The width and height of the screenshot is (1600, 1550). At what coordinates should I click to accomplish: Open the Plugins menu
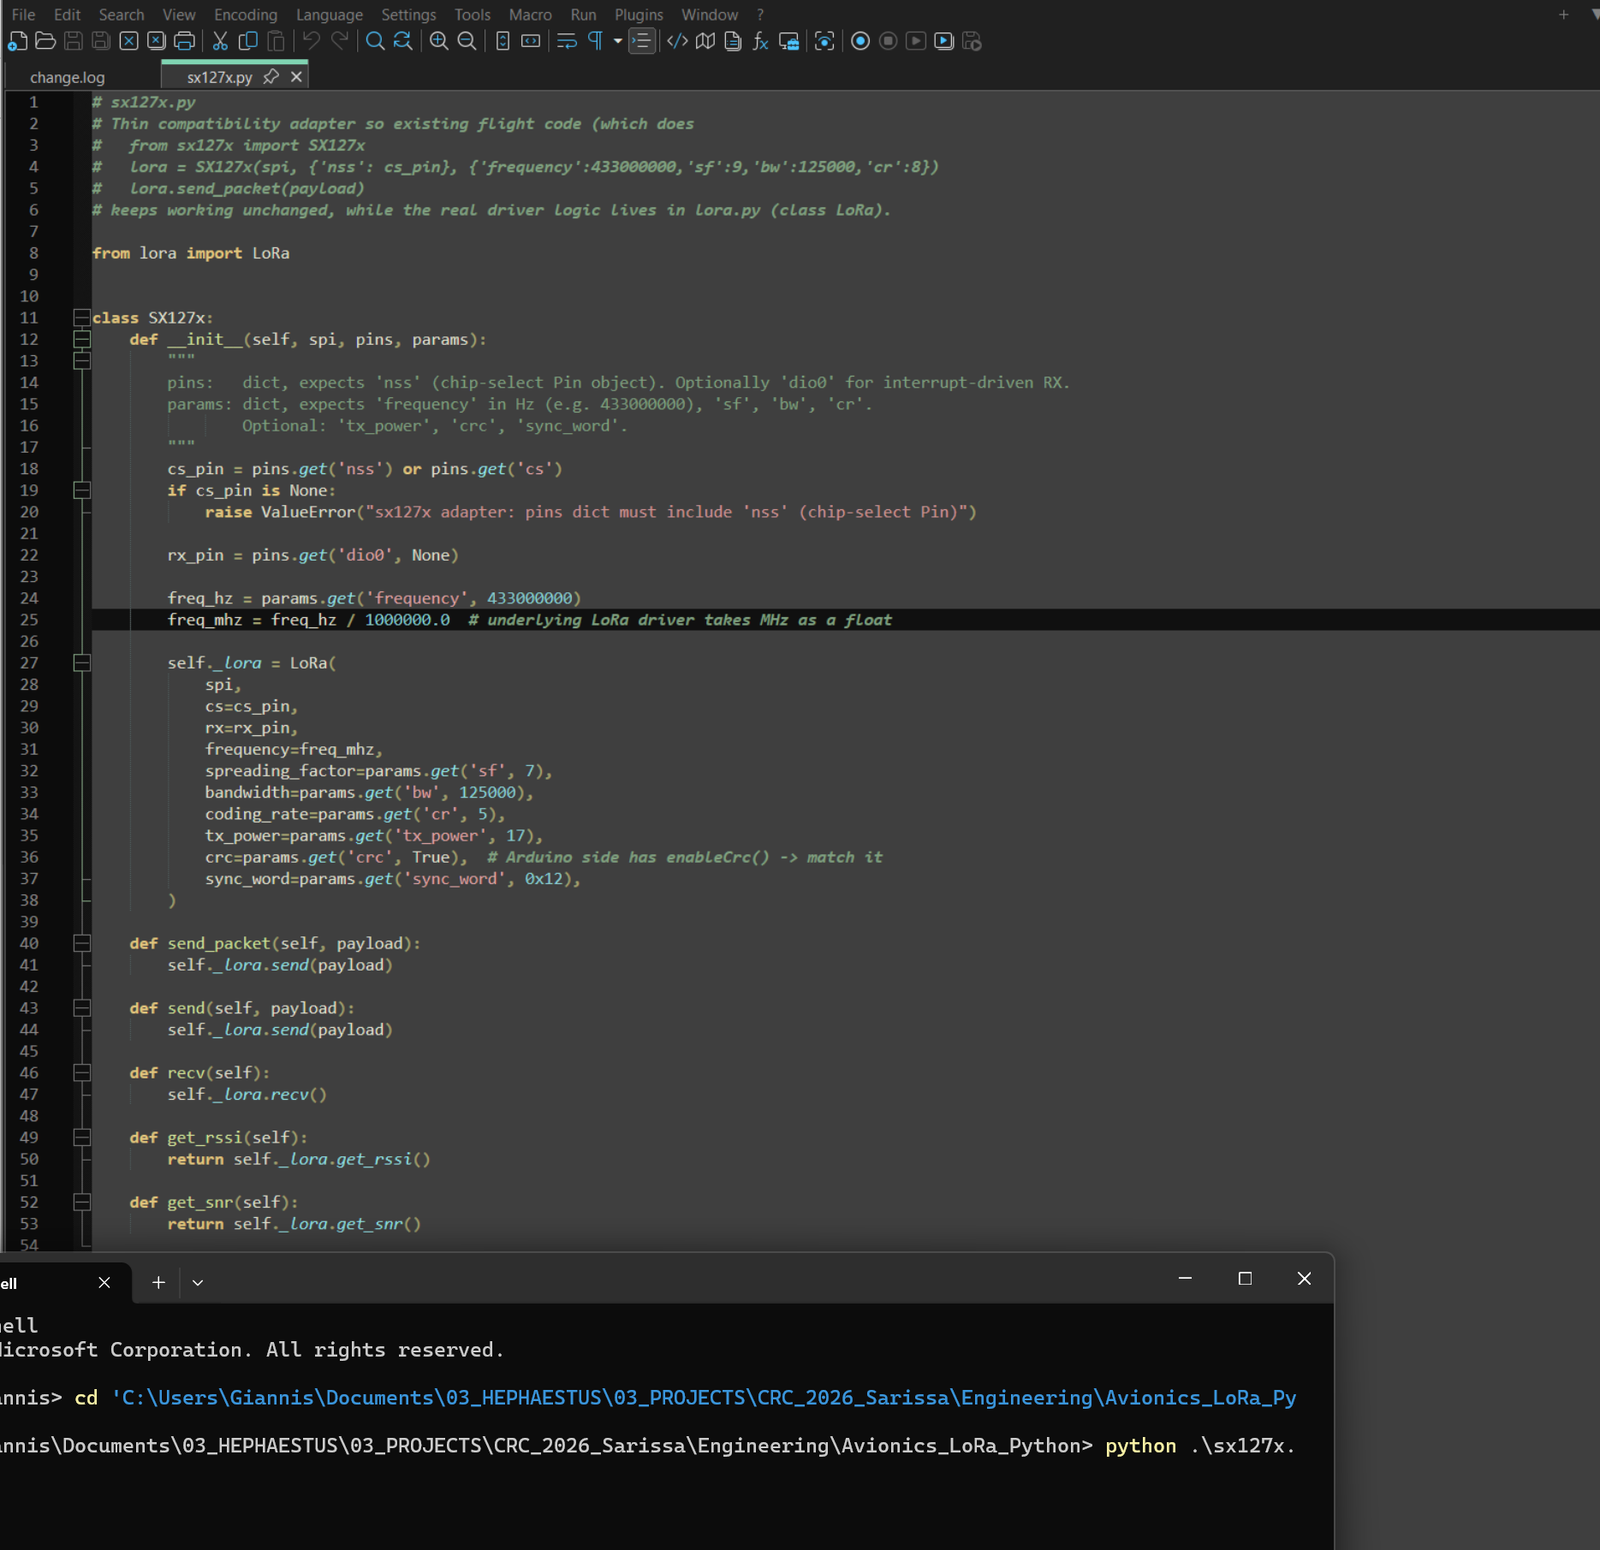tap(639, 15)
